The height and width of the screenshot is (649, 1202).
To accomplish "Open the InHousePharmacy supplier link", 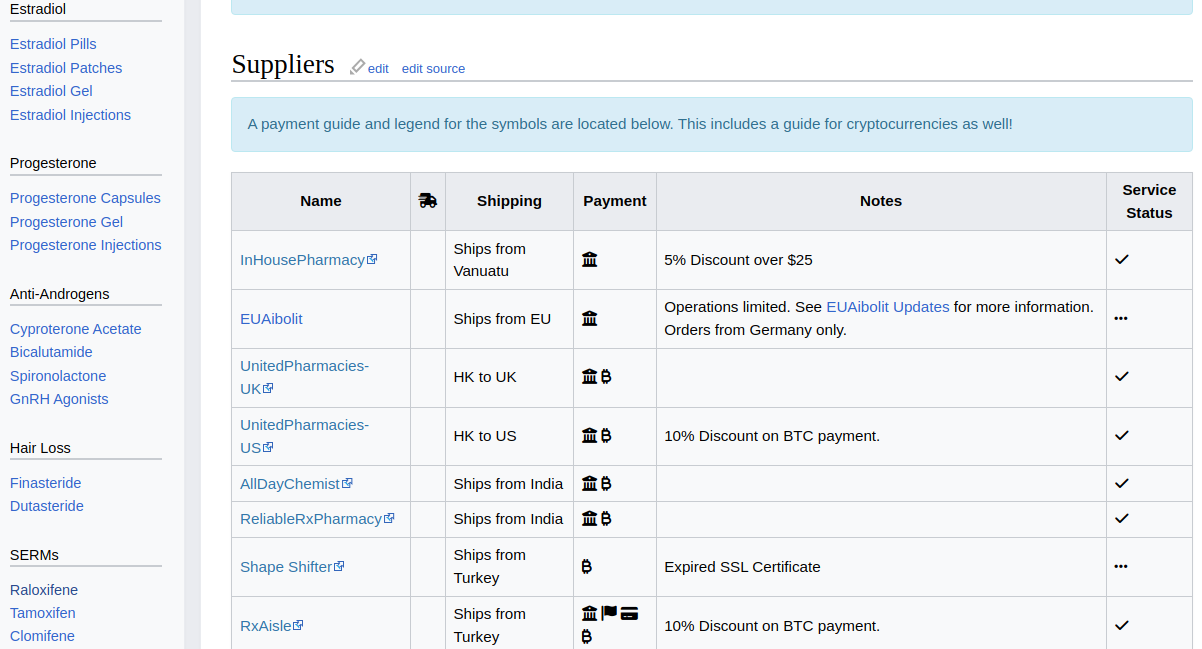I will 308,260.
